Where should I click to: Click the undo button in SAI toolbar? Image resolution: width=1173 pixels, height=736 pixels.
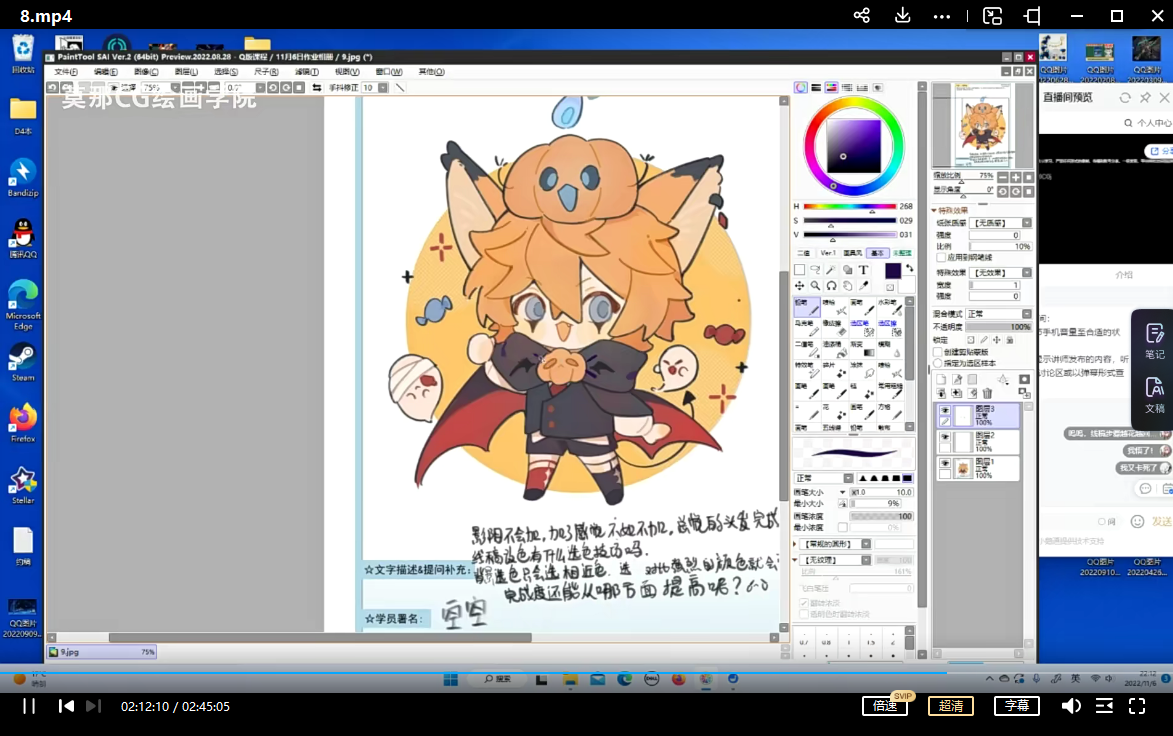tap(52, 88)
